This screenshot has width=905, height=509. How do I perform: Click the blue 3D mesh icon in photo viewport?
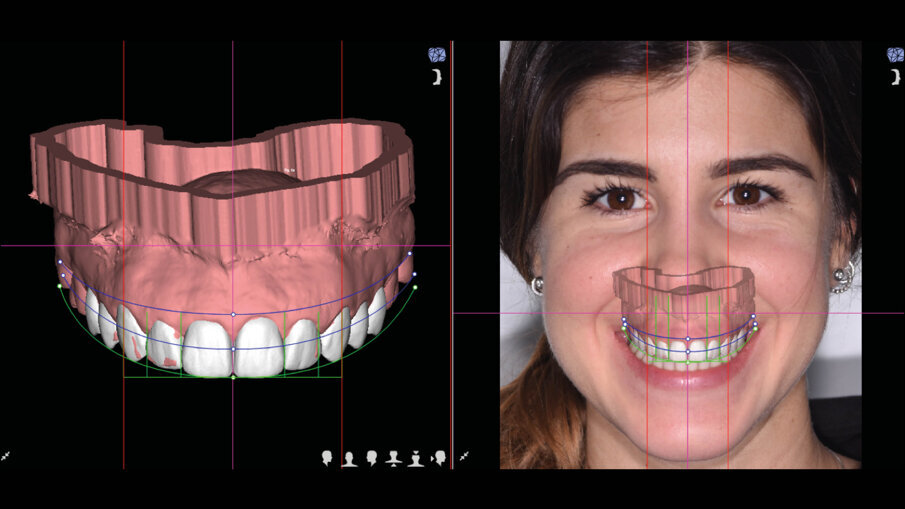894,55
